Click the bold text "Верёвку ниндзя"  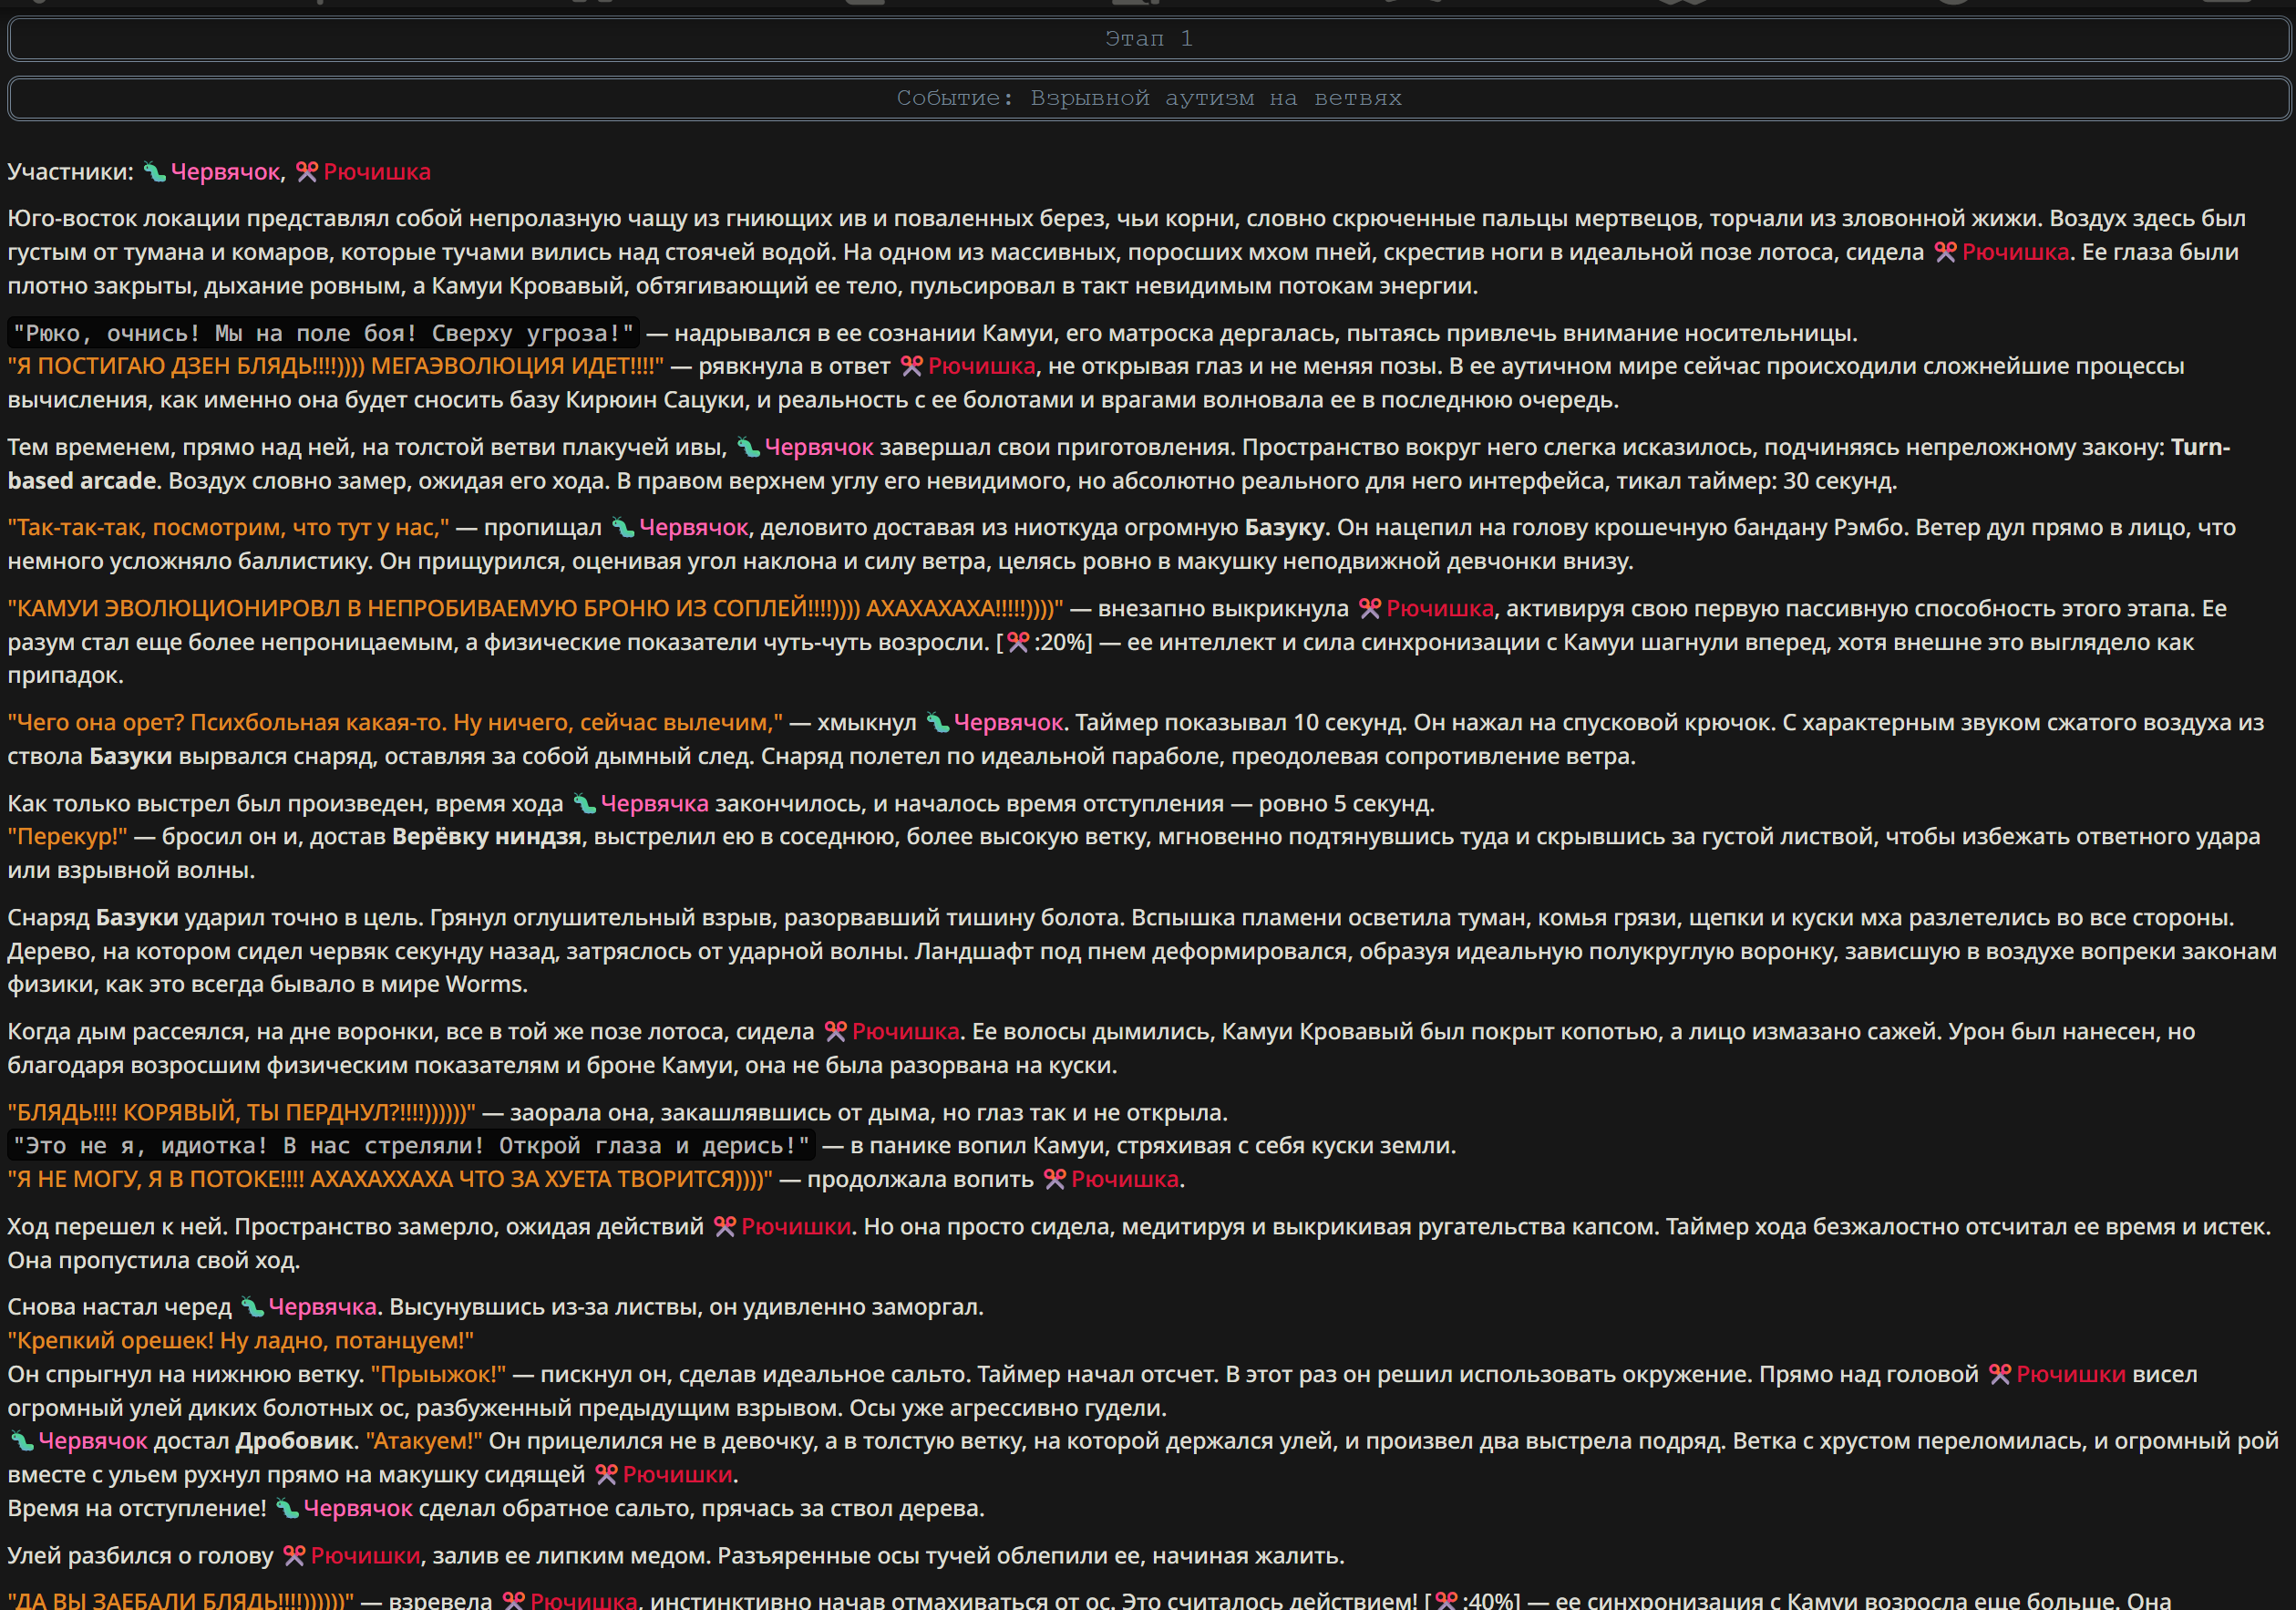pos(486,836)
